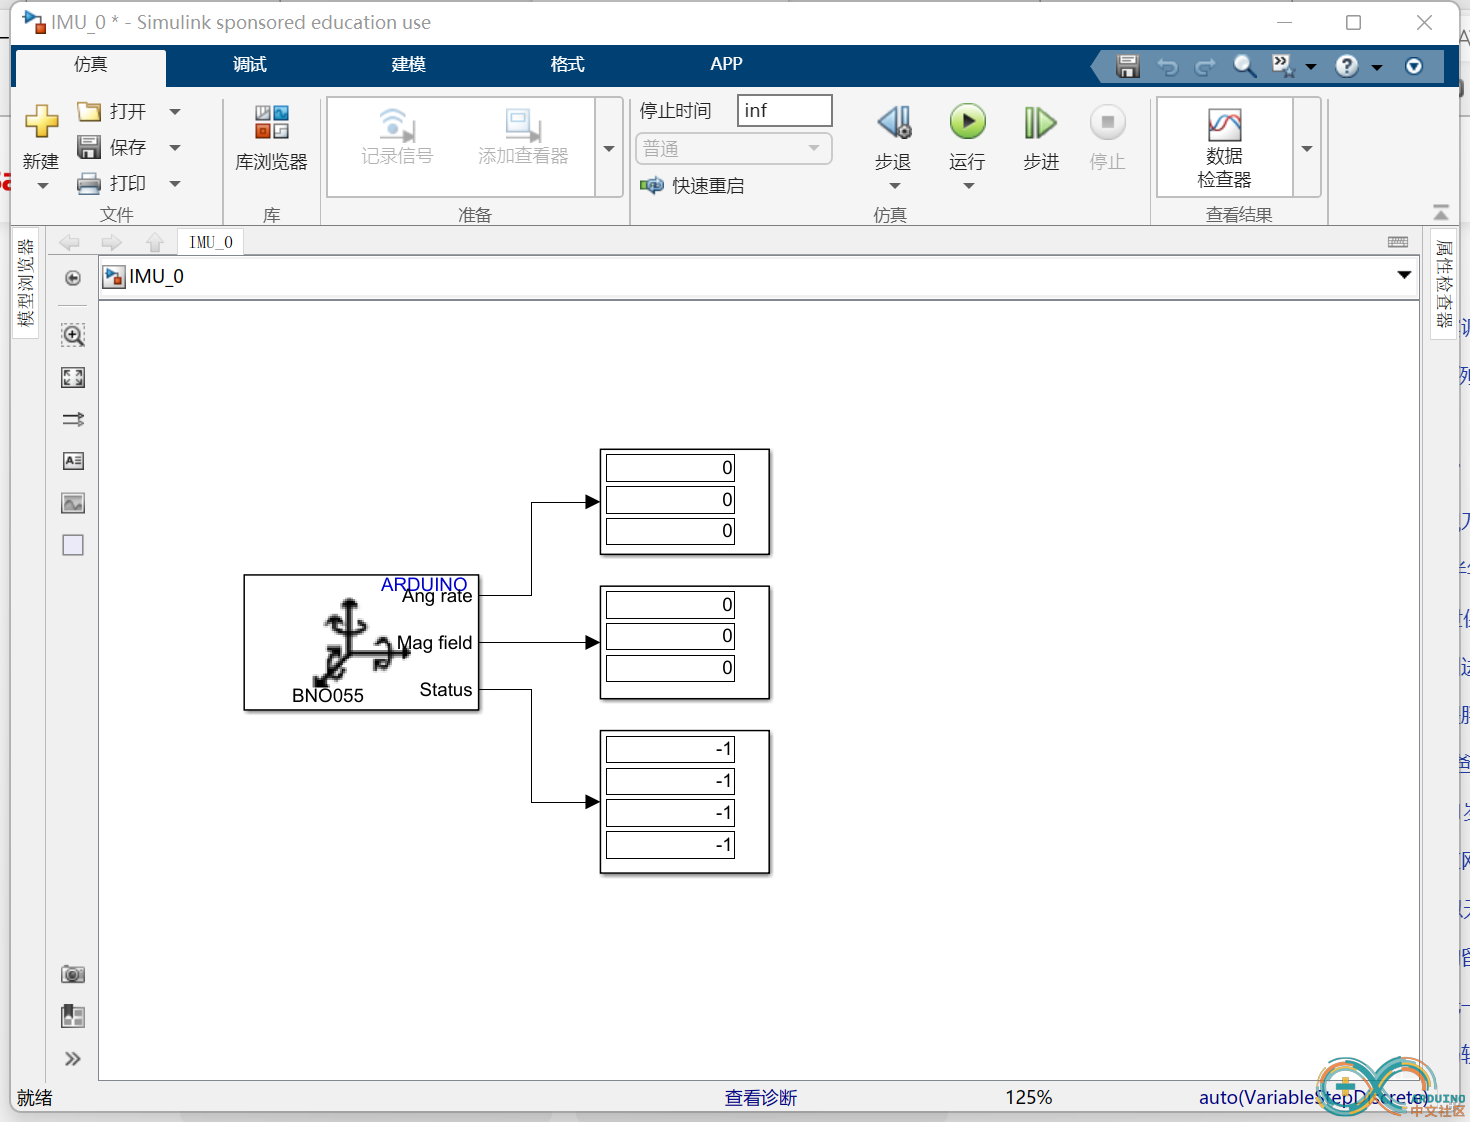Viewport: 1470px width, 1122px height.
Task: Click the navigate forward arrow
Action: click(x=111, y=242)
